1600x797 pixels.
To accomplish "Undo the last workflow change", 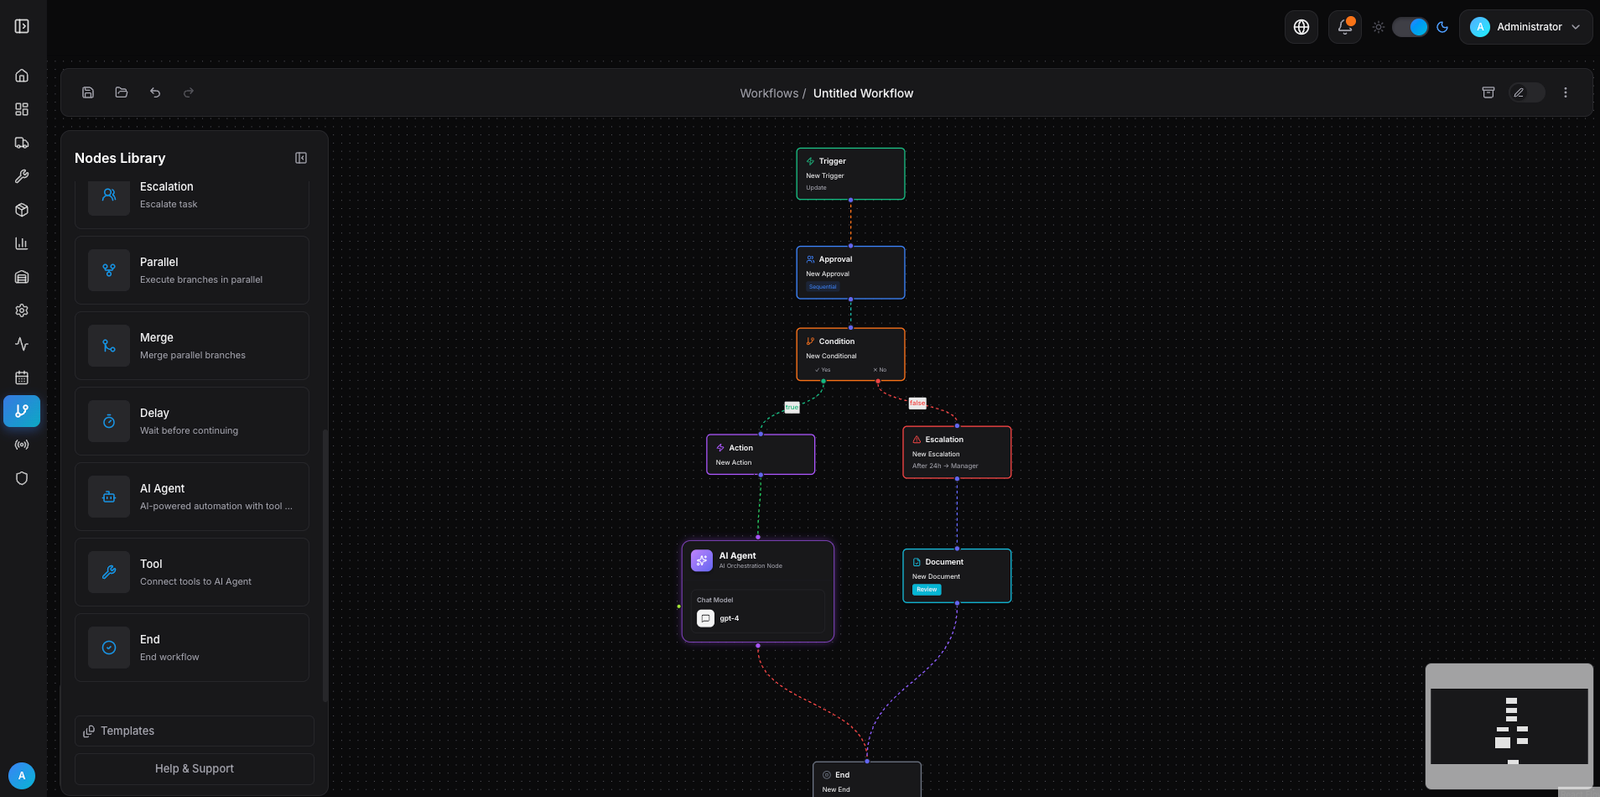I will (155, 93).
